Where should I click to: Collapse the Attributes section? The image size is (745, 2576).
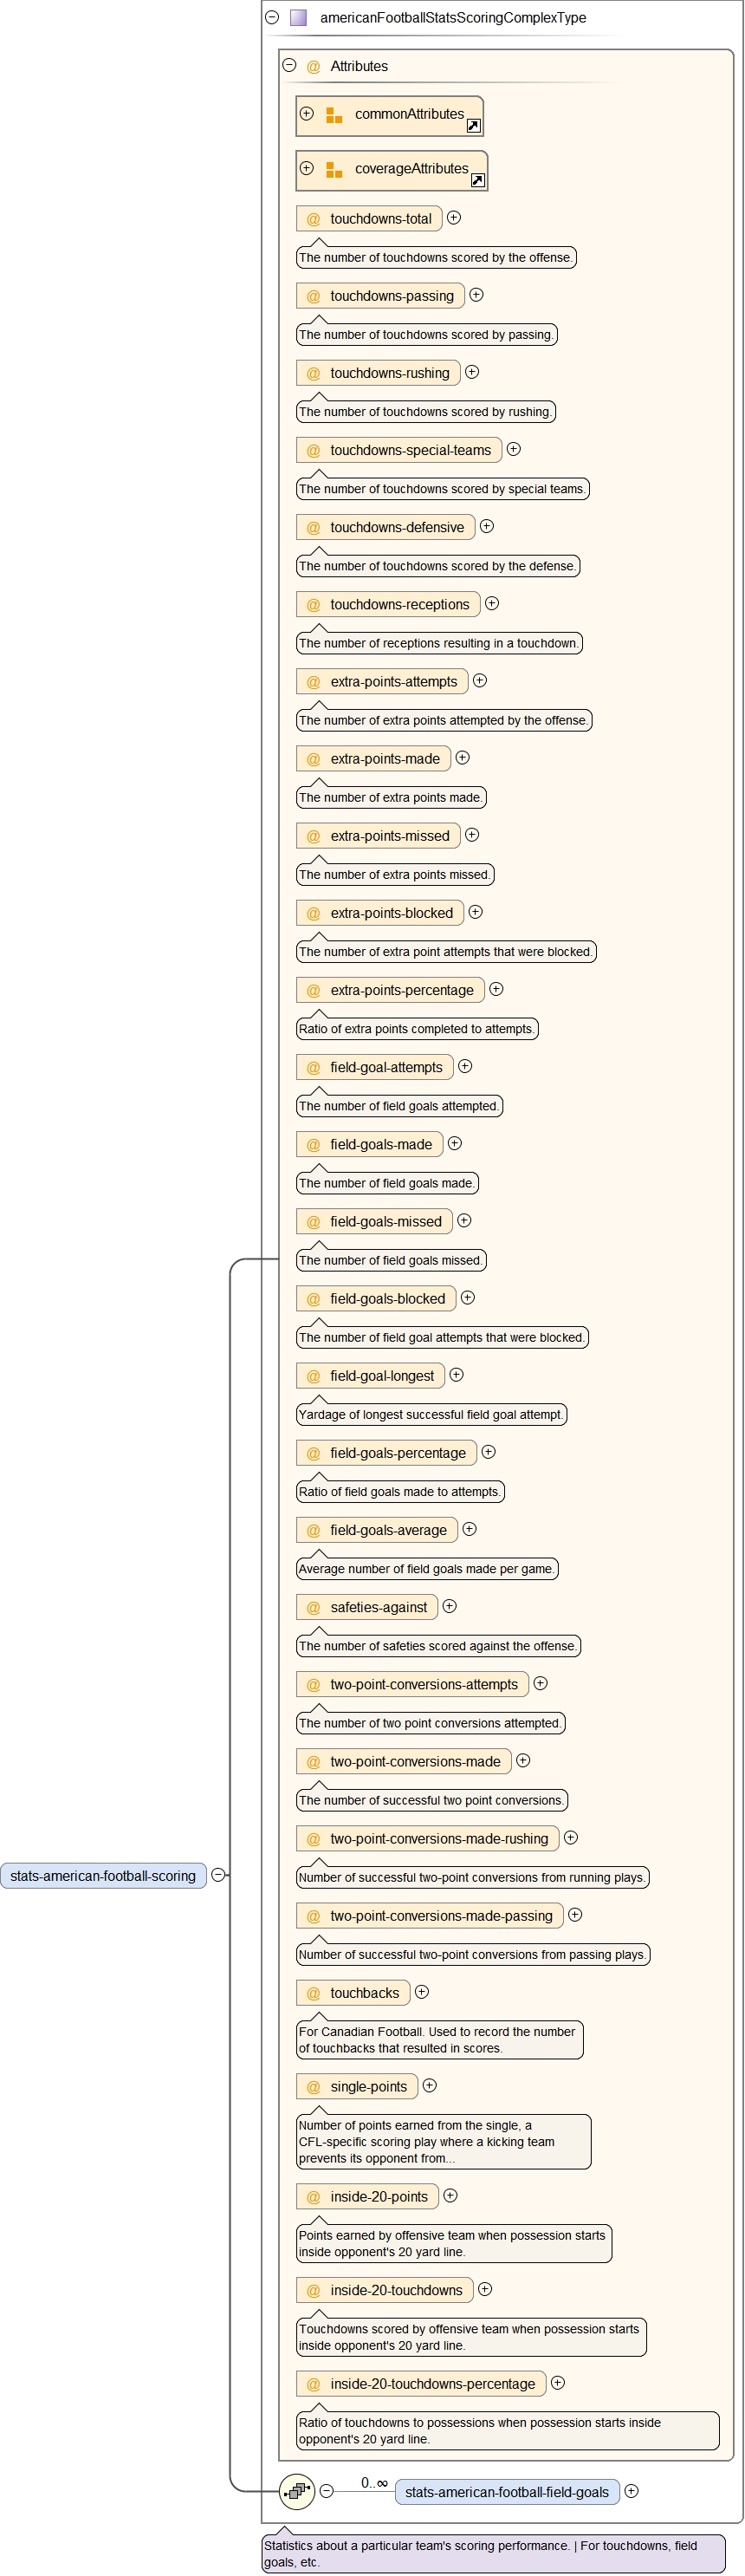290,66
